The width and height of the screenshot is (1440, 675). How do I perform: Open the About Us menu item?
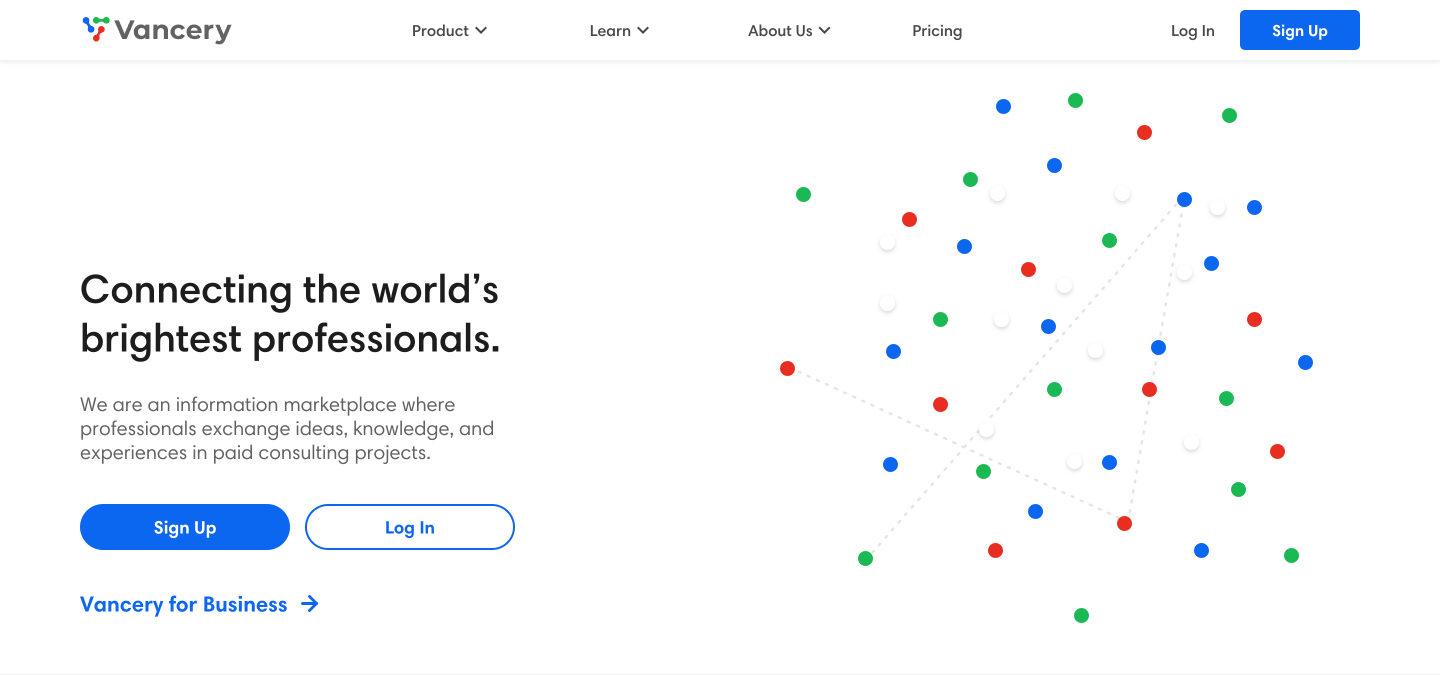click(780, 31)
